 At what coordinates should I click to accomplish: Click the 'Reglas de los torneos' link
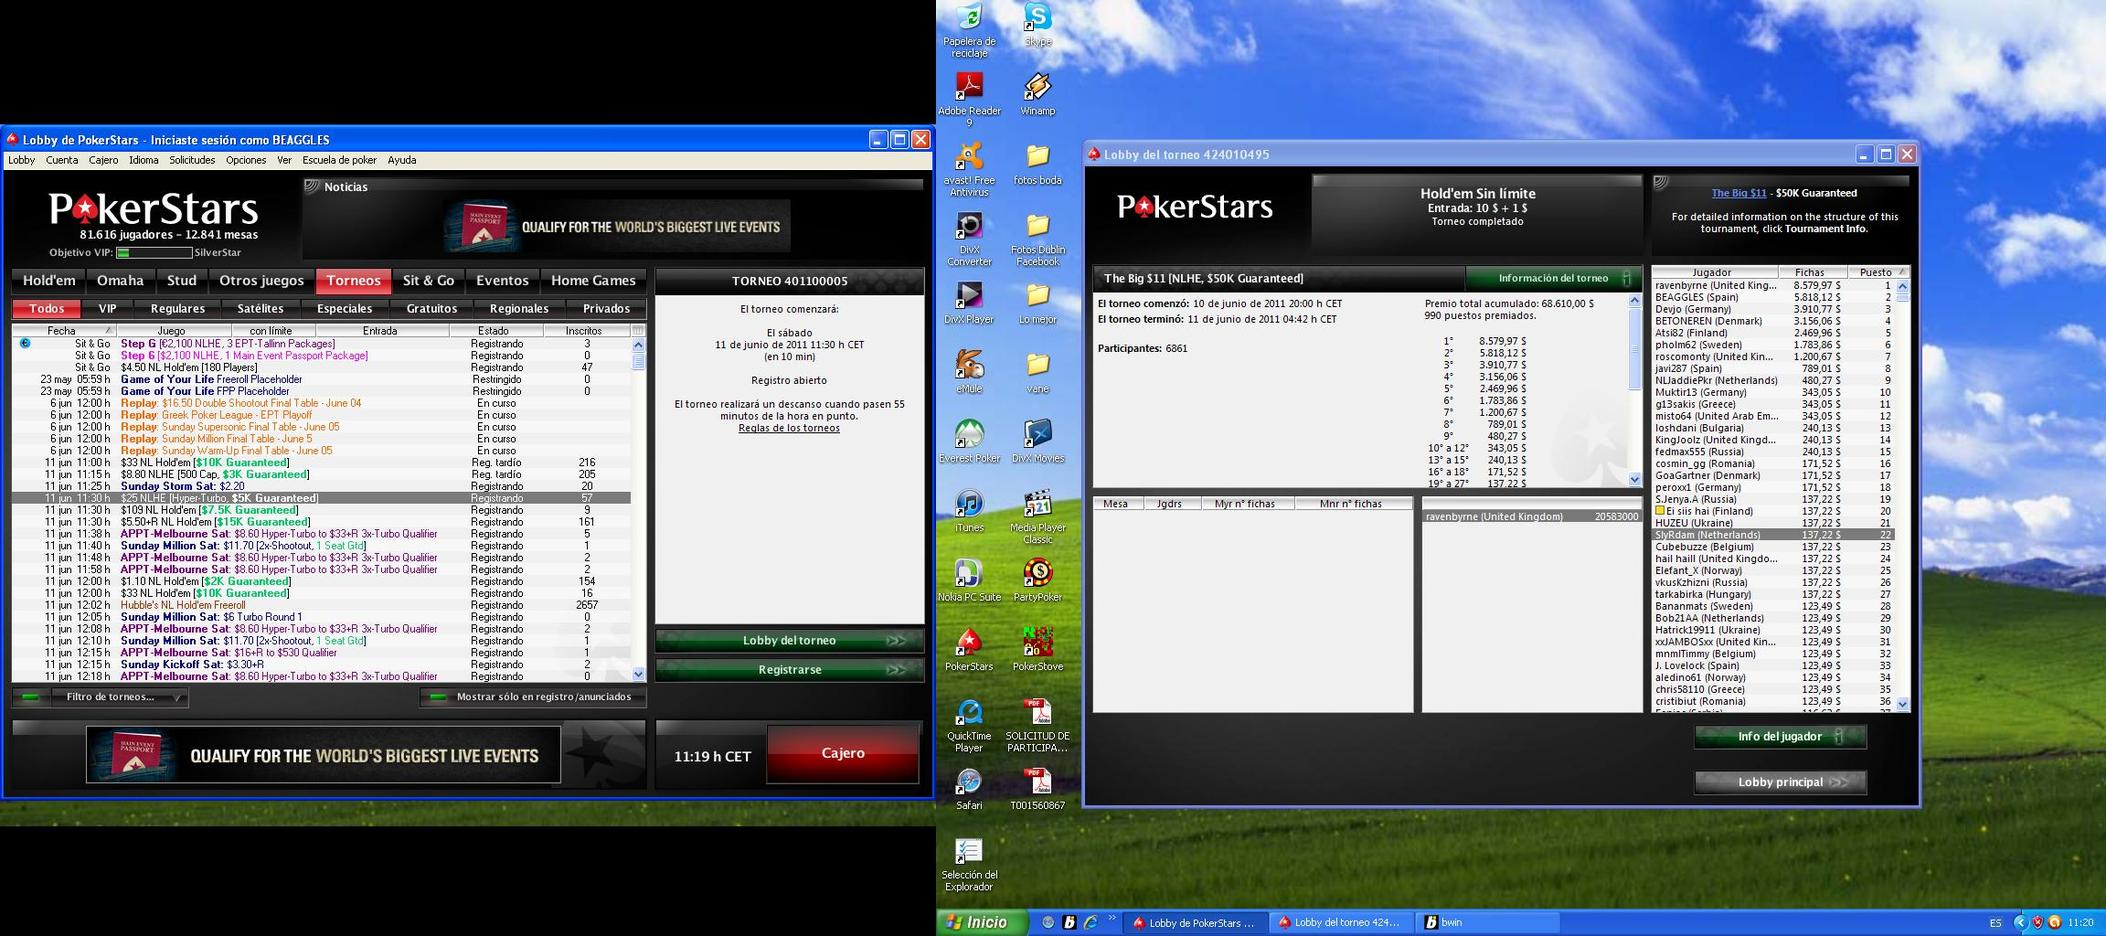[789, 428]
